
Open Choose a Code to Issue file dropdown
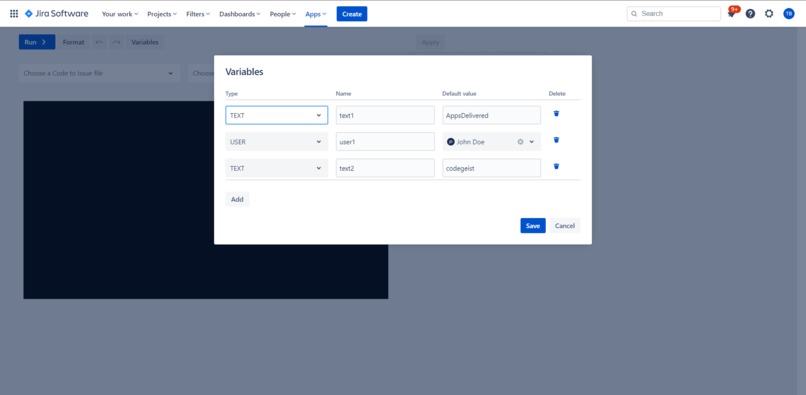tap(99, 74)
